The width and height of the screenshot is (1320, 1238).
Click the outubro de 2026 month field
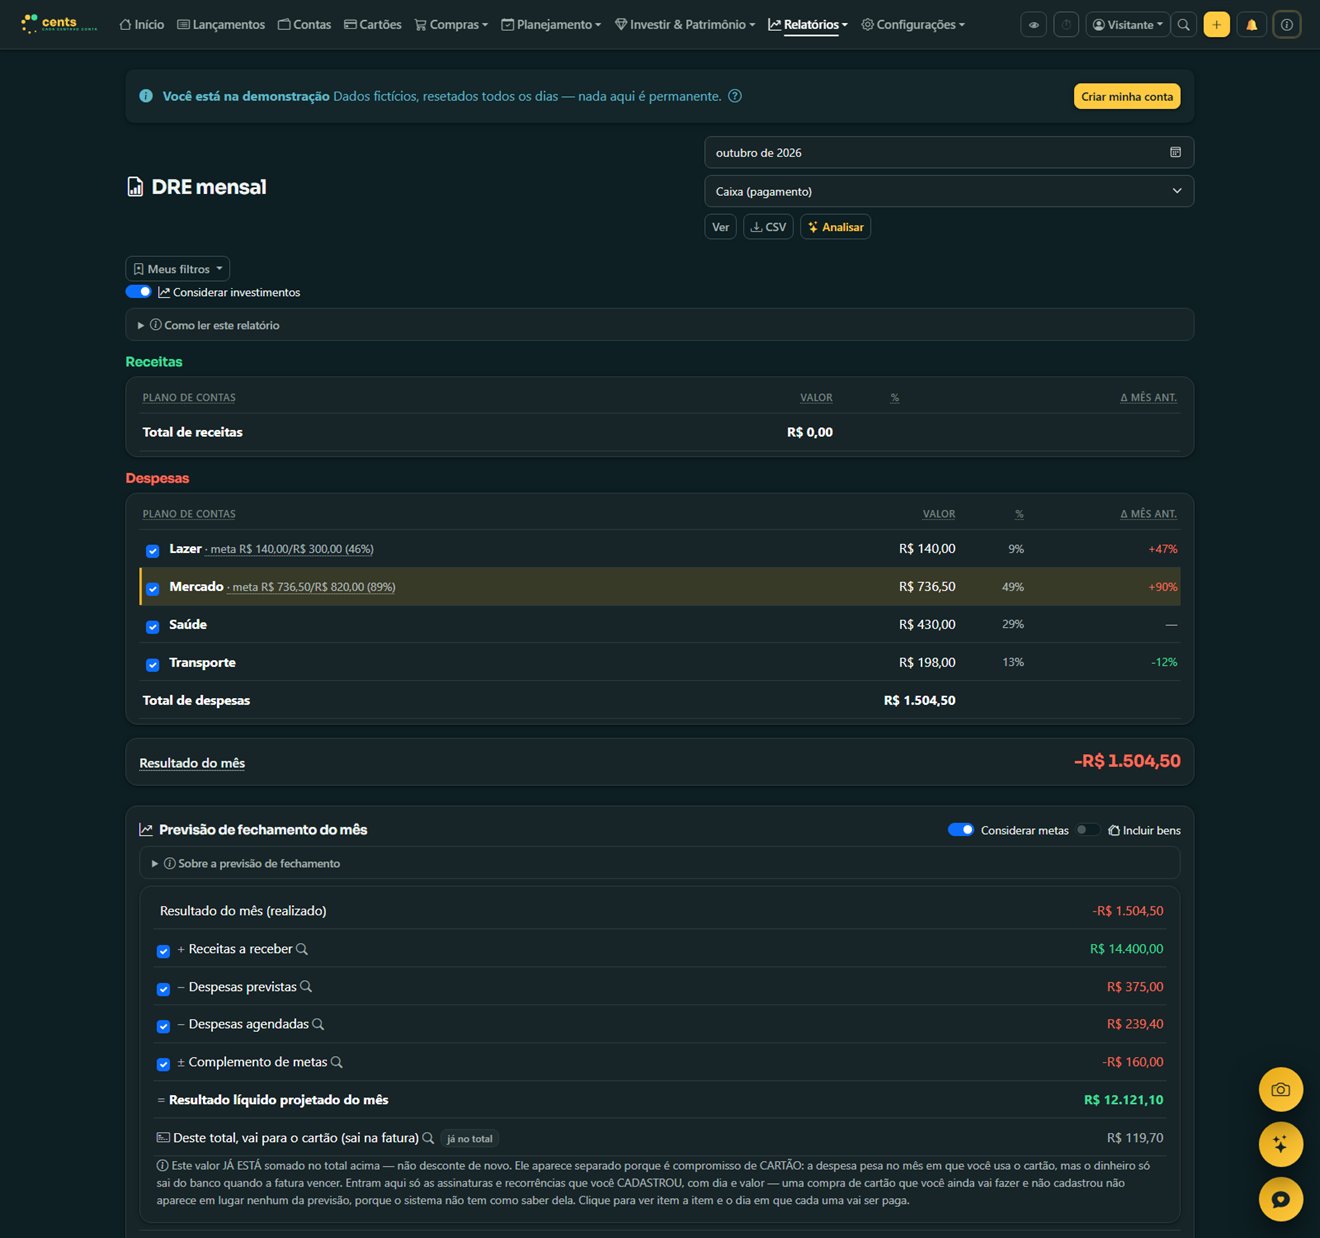tap(949, 153)
